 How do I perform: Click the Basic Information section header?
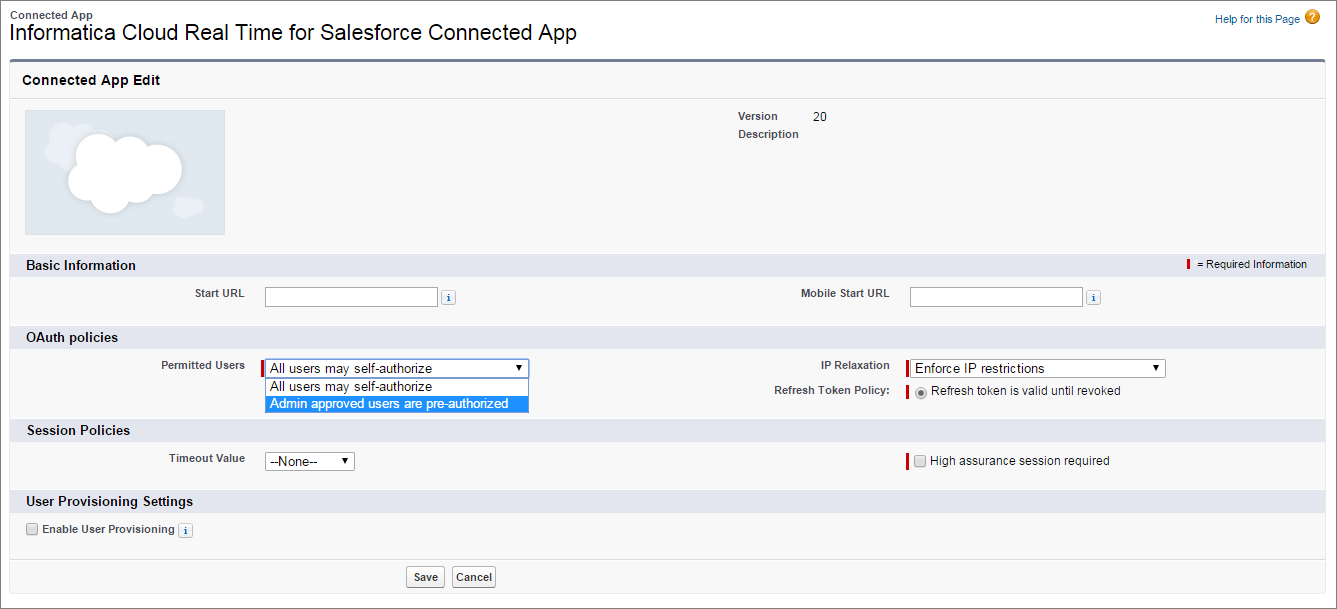[81, 265]
